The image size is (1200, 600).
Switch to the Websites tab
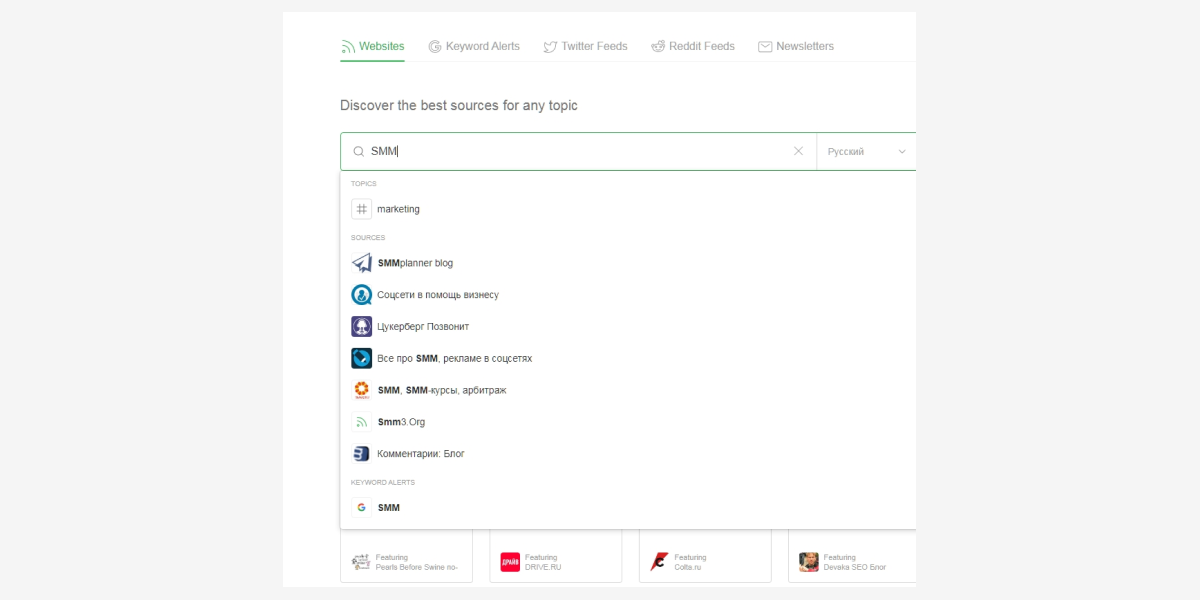coord(372,46)
